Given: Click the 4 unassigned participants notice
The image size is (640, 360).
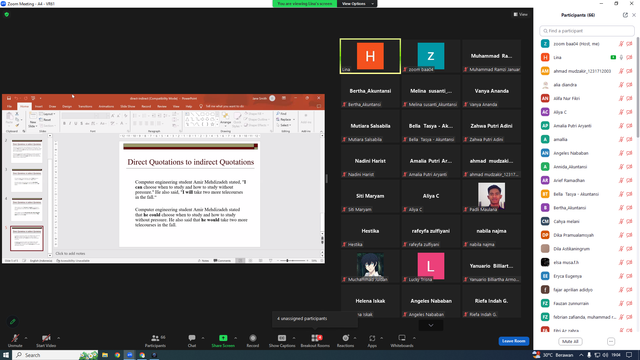Looking at the screenshot, I should tap(315, 319).
